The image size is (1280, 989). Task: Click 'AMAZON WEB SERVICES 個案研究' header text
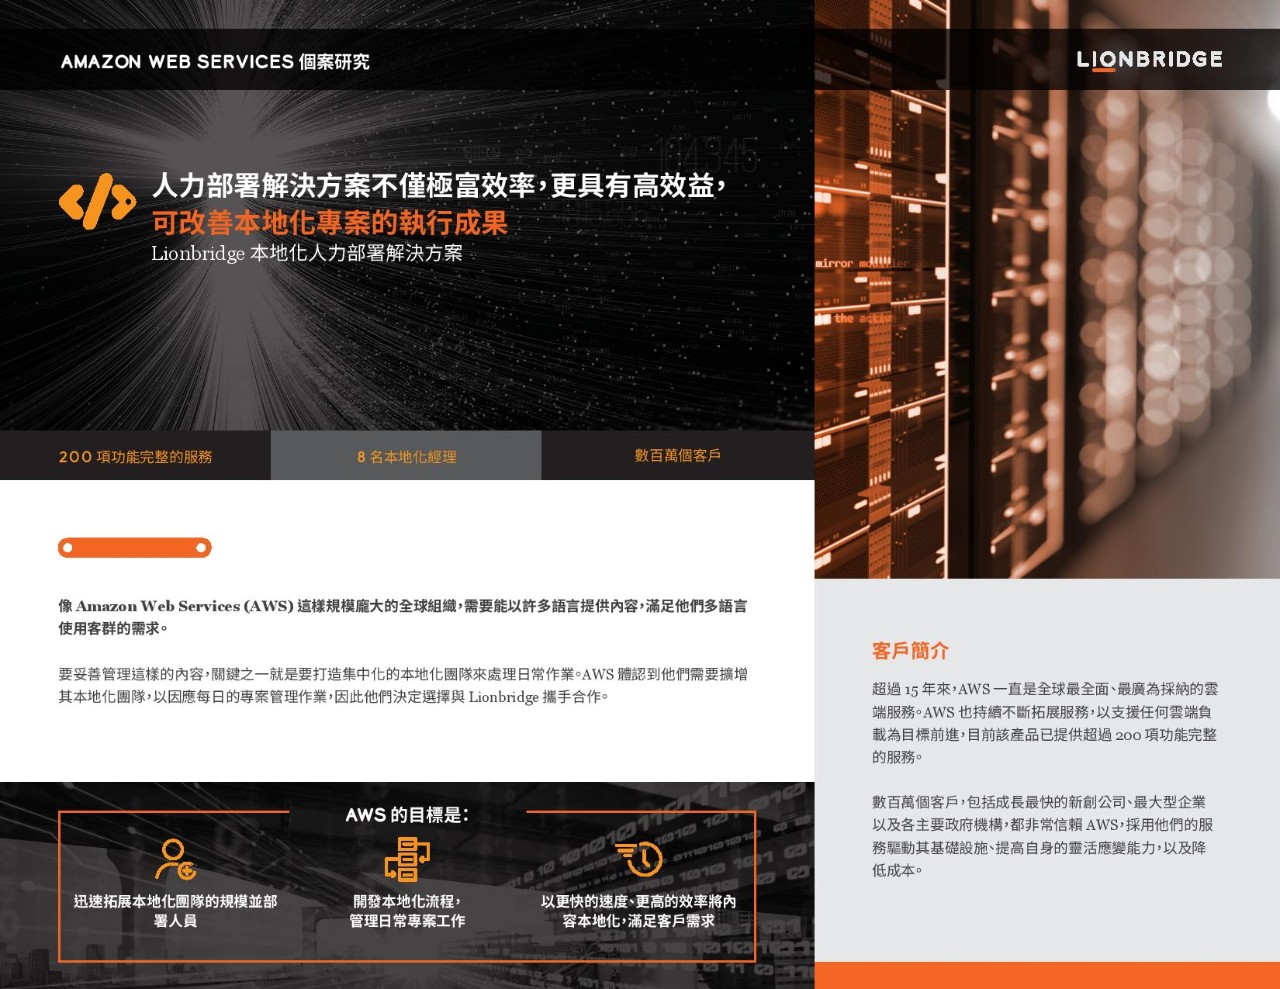[215, 61]
